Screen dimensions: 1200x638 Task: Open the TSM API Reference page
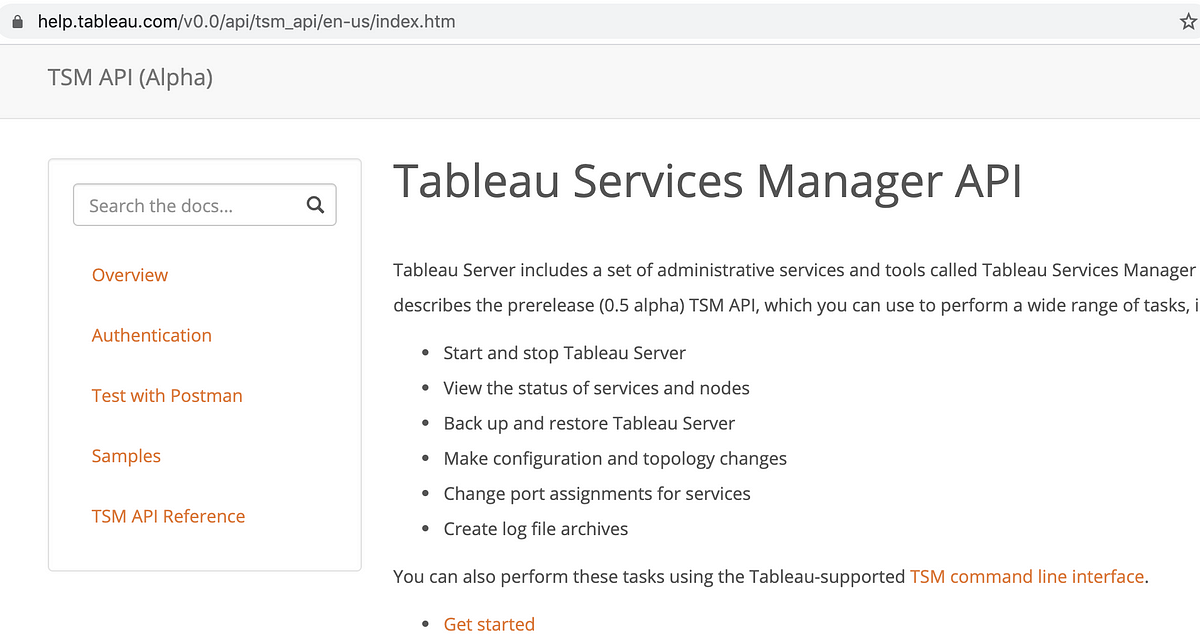[168, 515]
